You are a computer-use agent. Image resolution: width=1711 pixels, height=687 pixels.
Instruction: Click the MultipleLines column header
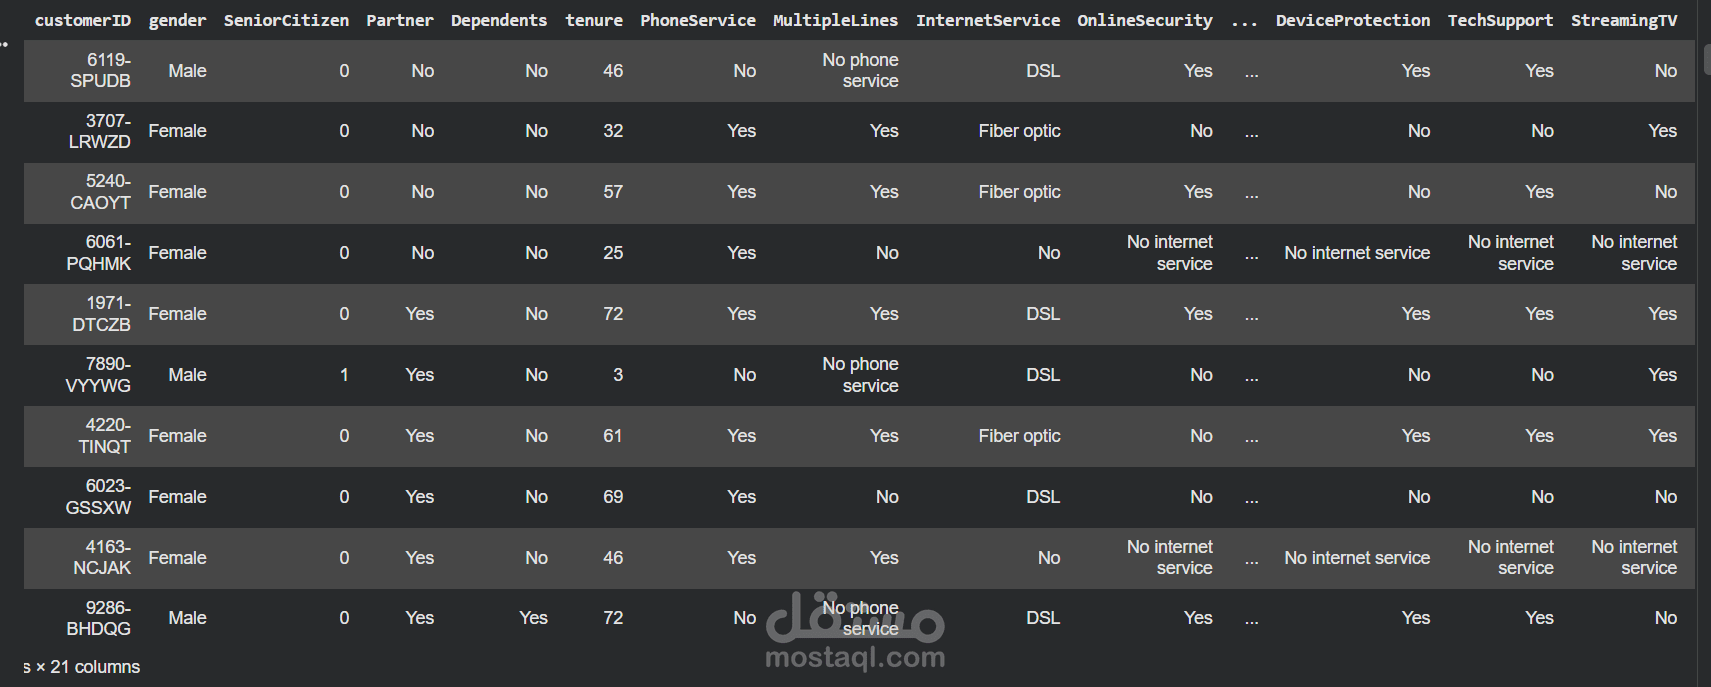(835, 20)
